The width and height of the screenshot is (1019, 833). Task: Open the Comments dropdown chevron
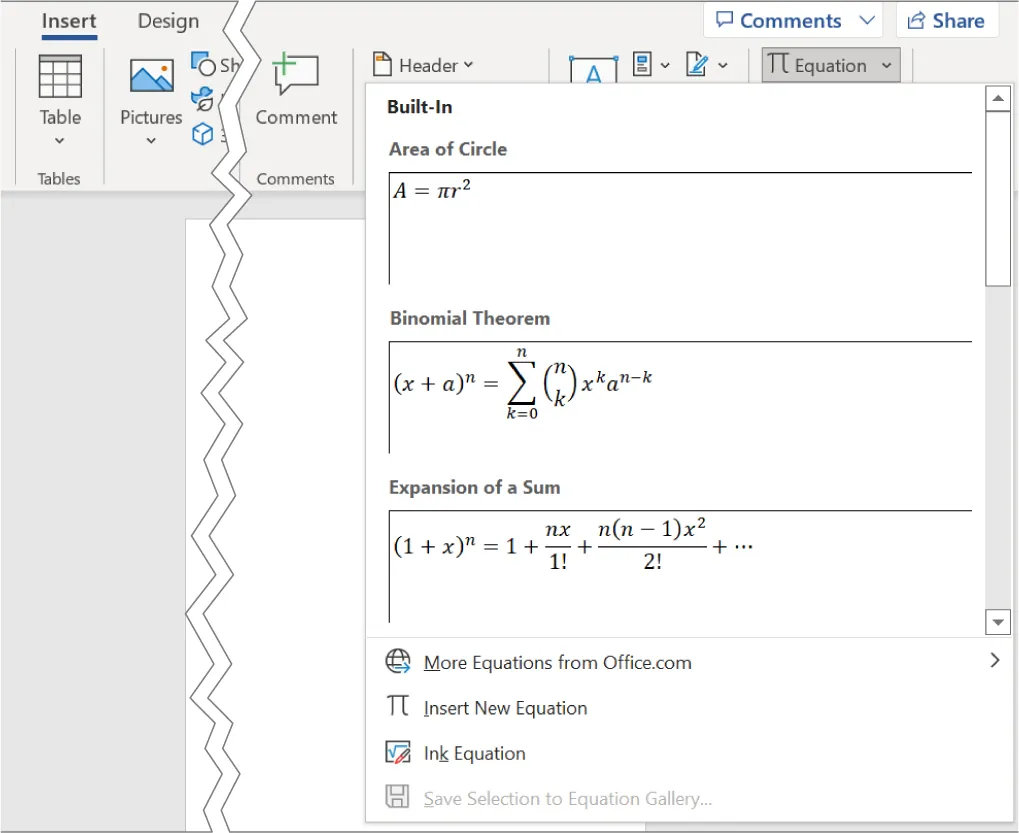point(866,19)
